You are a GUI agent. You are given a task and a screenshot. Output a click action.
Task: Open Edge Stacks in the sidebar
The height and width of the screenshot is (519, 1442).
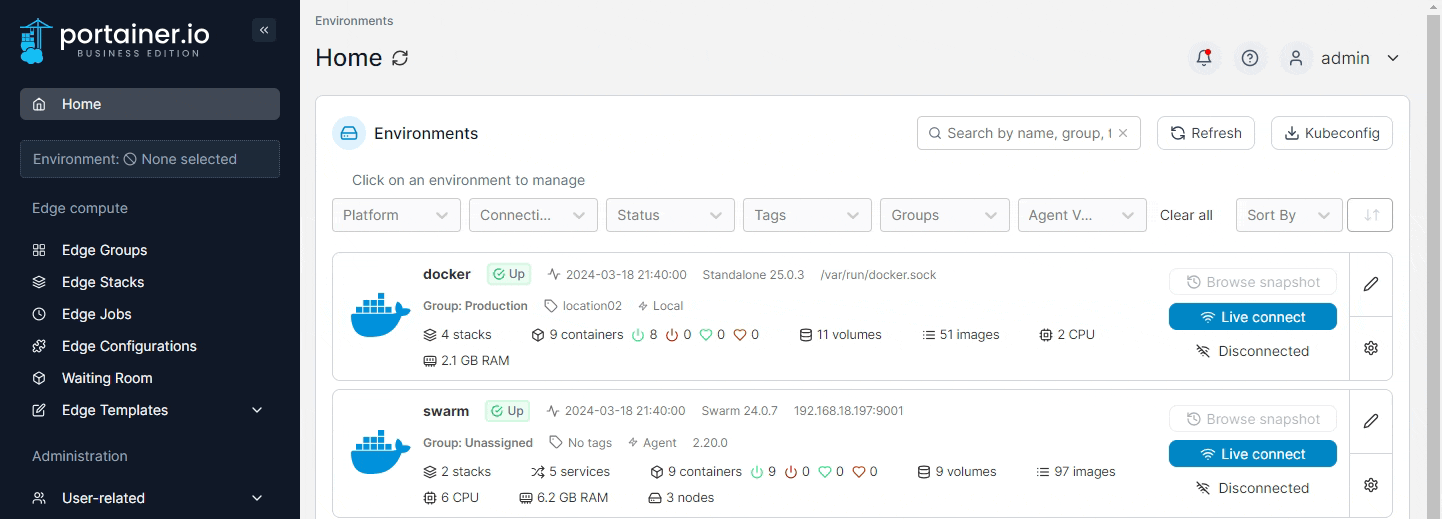103,282
